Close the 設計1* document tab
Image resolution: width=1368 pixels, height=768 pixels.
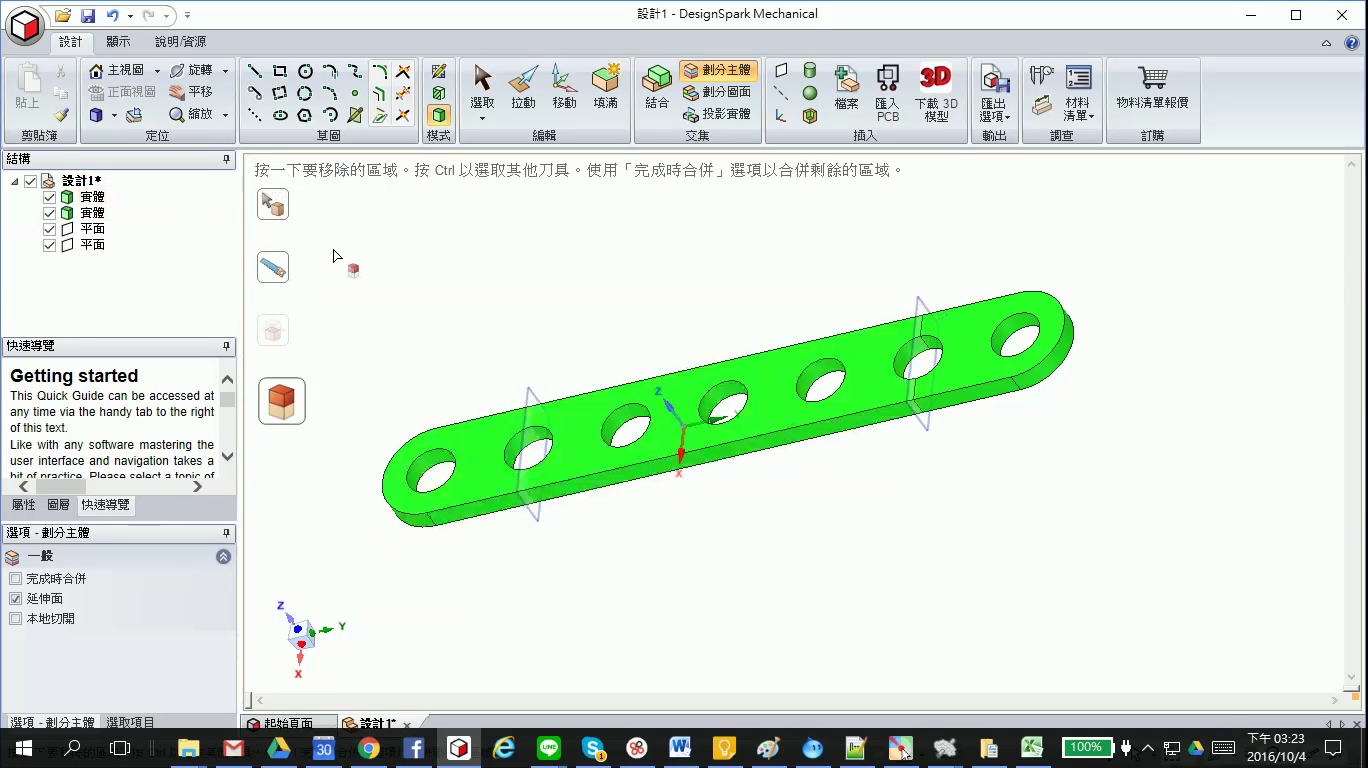pos(407,725)
